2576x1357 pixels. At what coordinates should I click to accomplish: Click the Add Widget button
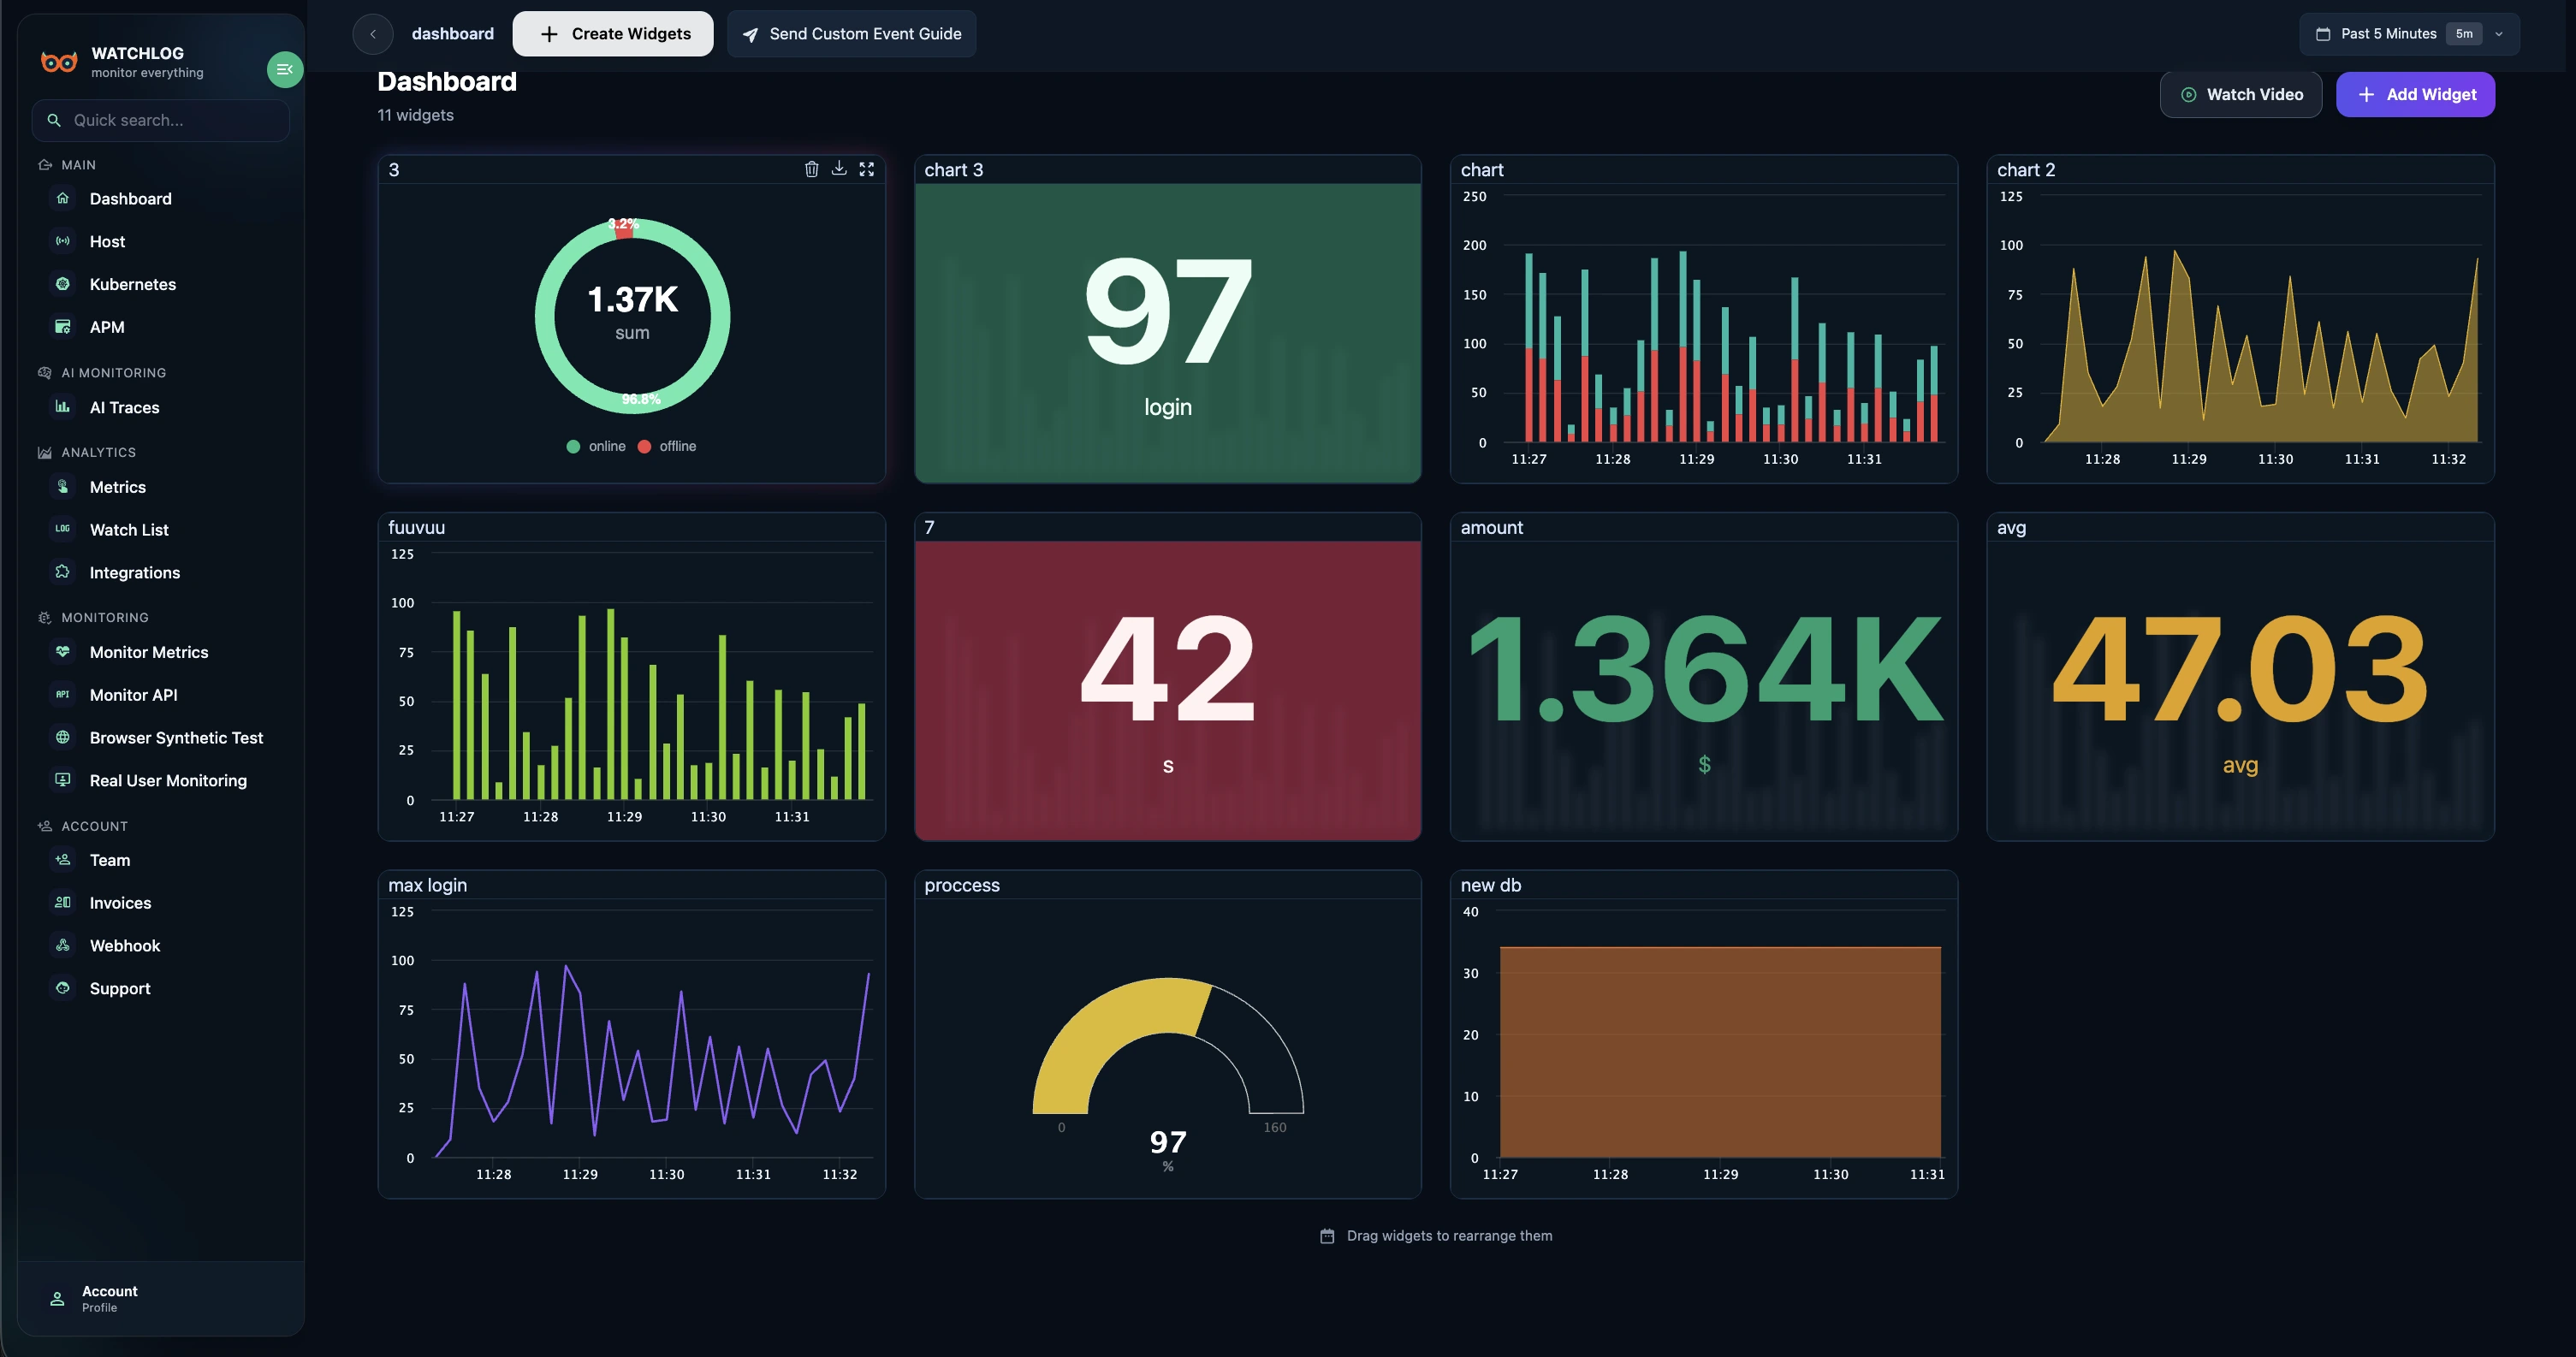pos(2415,94)
